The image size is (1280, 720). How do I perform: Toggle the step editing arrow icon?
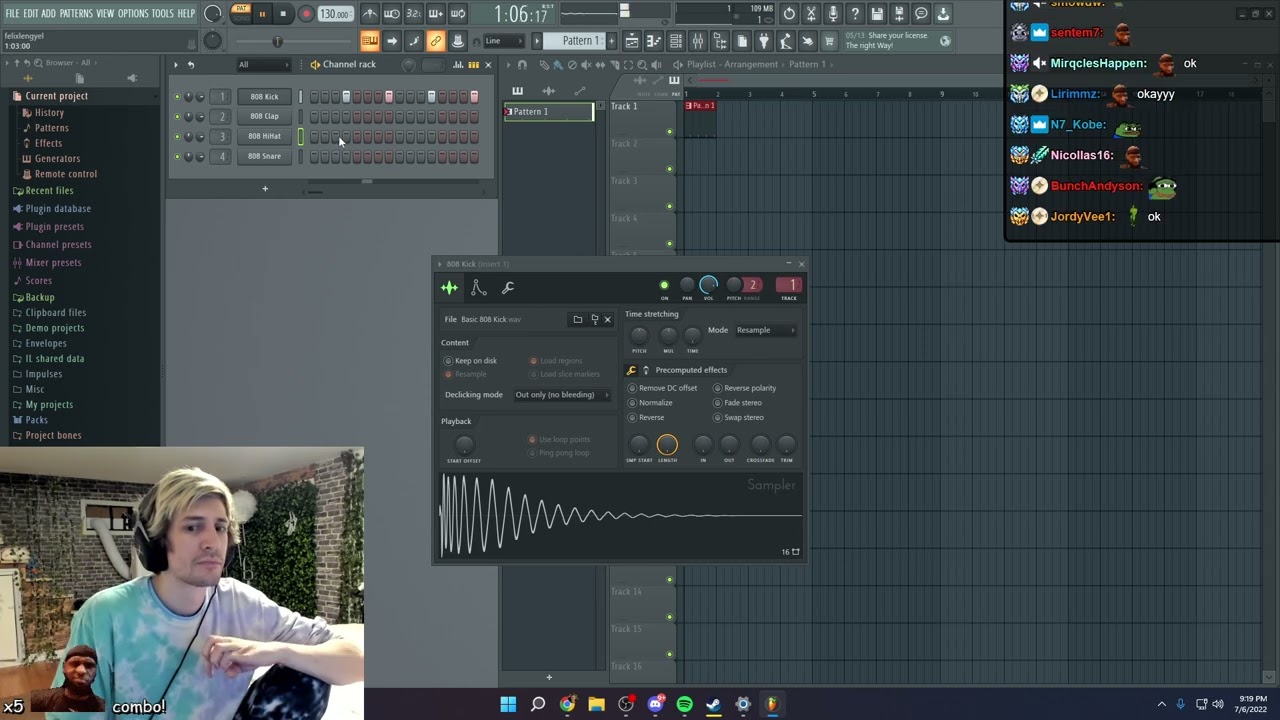point(392,41)
